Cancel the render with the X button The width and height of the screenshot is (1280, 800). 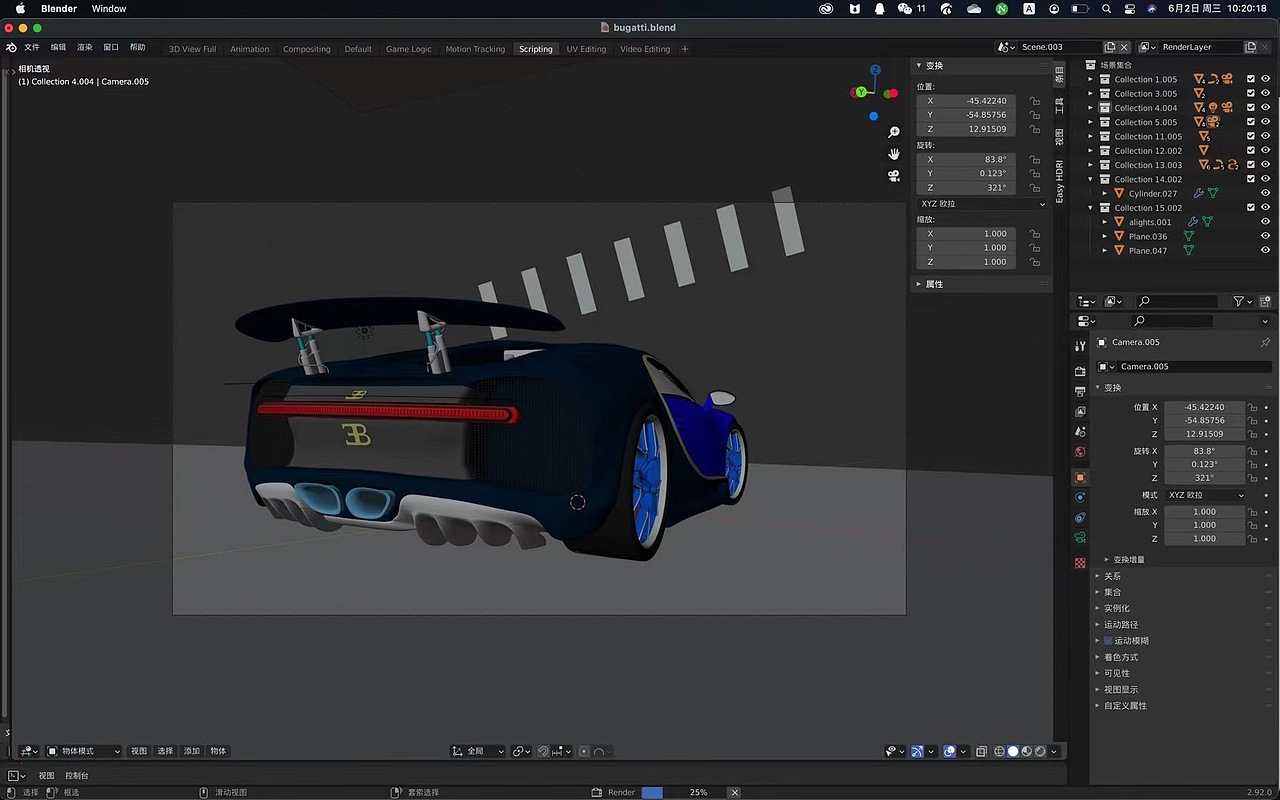pyautogui.click(x=734, y=792)
